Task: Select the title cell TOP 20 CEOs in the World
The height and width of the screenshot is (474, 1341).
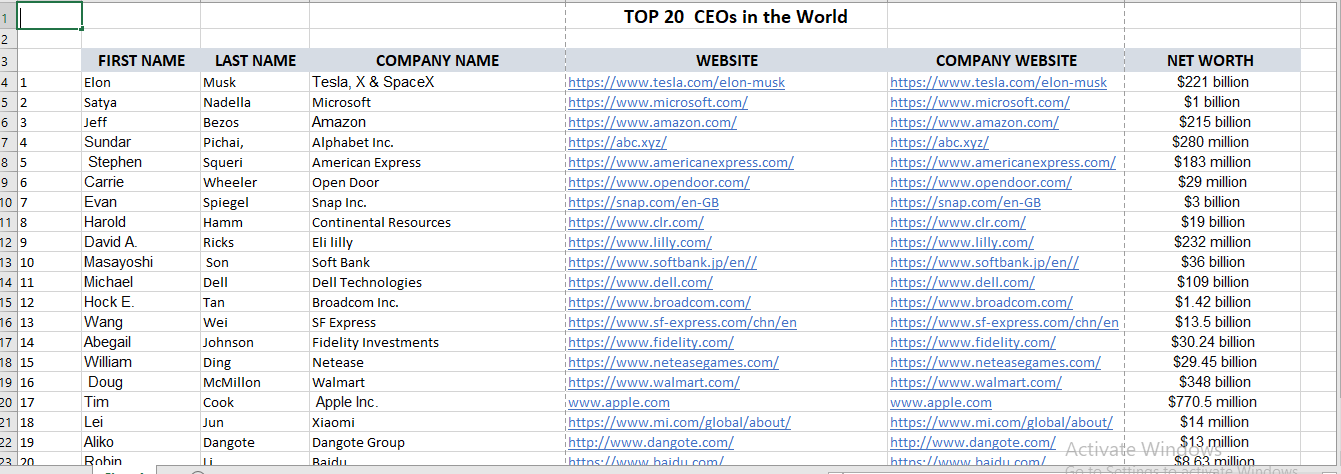Action: pyautogui.click(x=735, y=16)
